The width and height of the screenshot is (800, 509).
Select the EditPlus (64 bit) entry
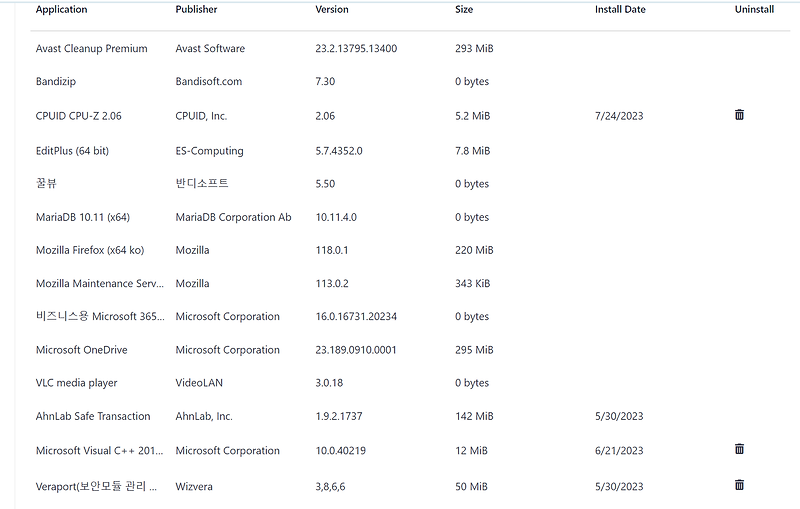pos(72,151)
